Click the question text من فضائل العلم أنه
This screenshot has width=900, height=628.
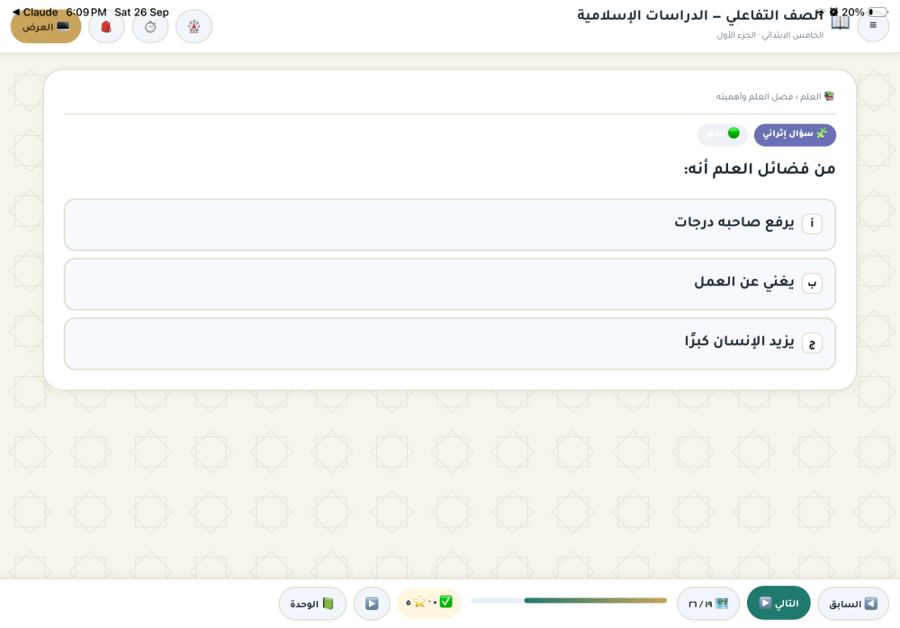click(x=759, y=169)
